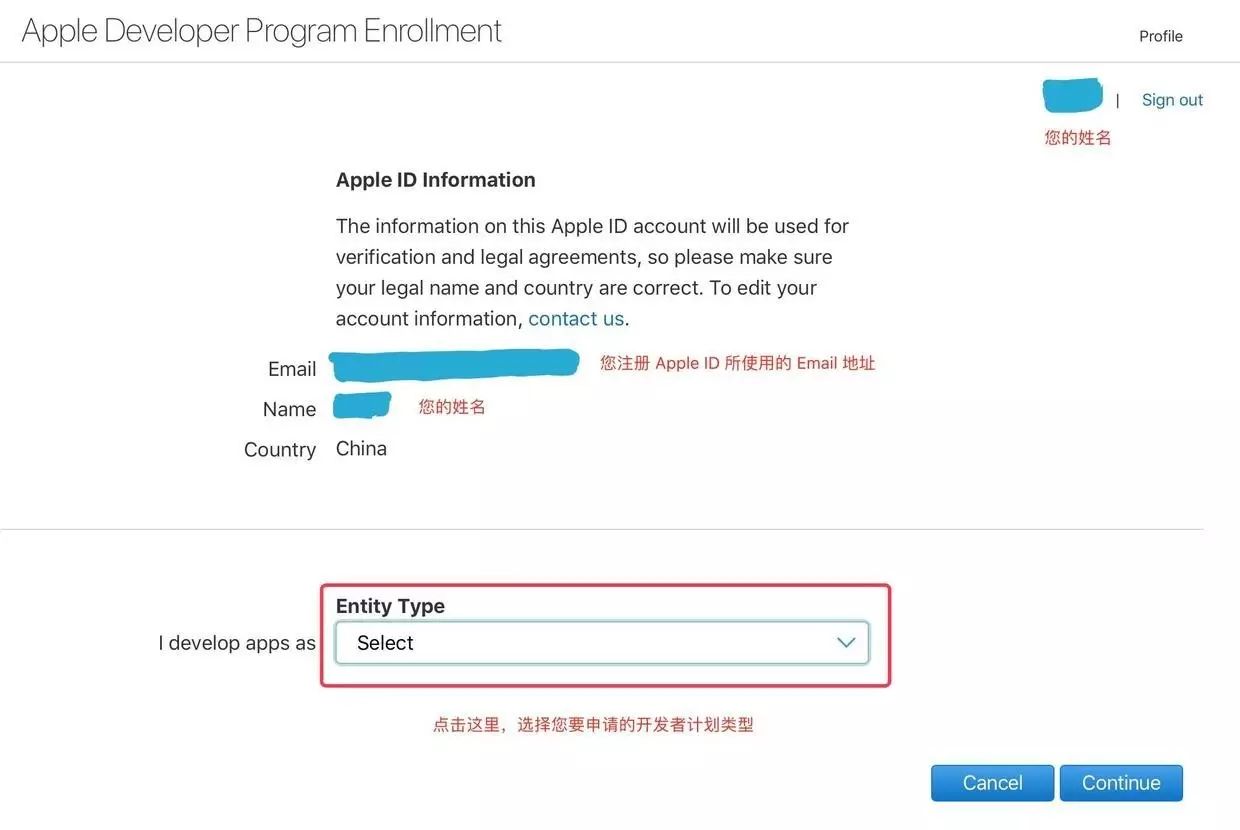Image resolution: width=1240 pixels, height=830 pixels.
Task: Click the Cancel button
Action: [992, 783]
